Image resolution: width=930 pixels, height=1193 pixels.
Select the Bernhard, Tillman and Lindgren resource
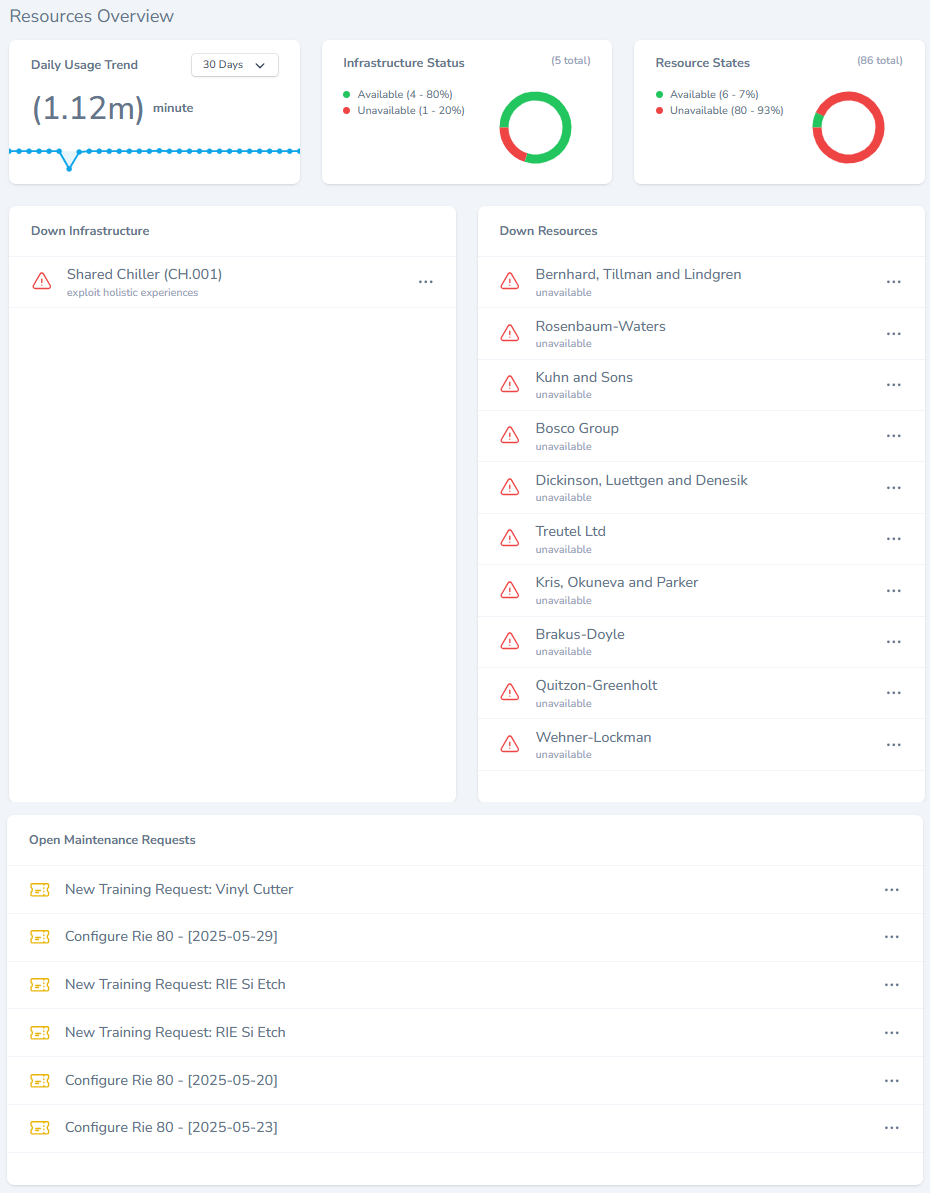tap(638, 275)
